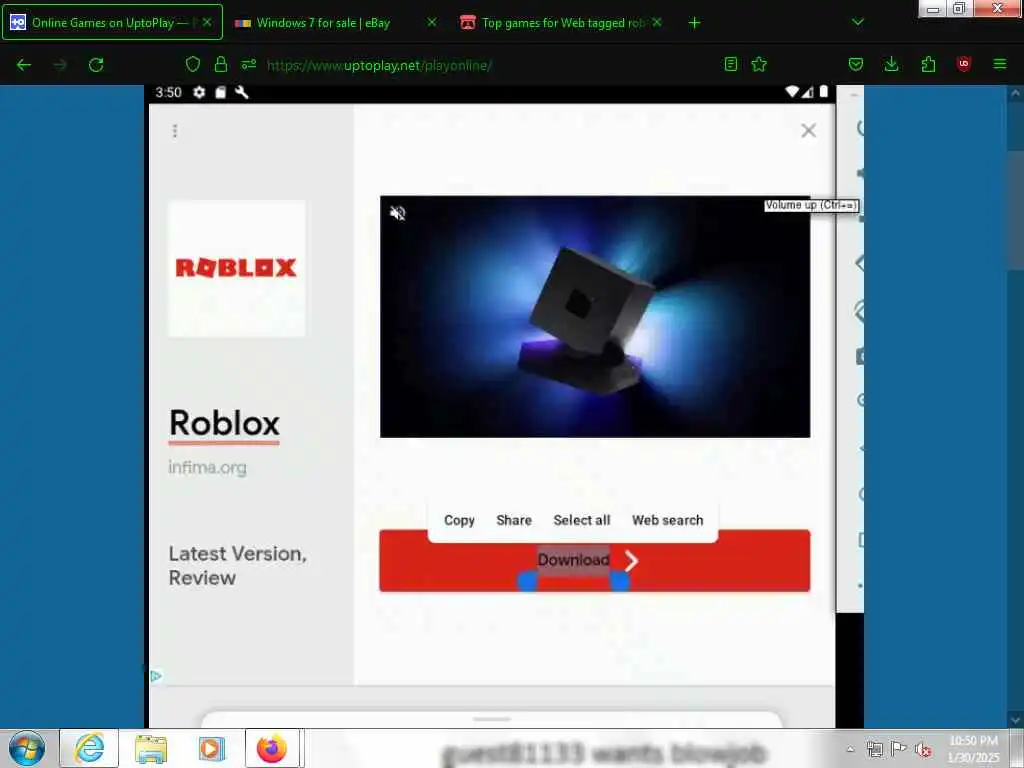
Task: Click the Roblox promo video
Action: (595, 317)
